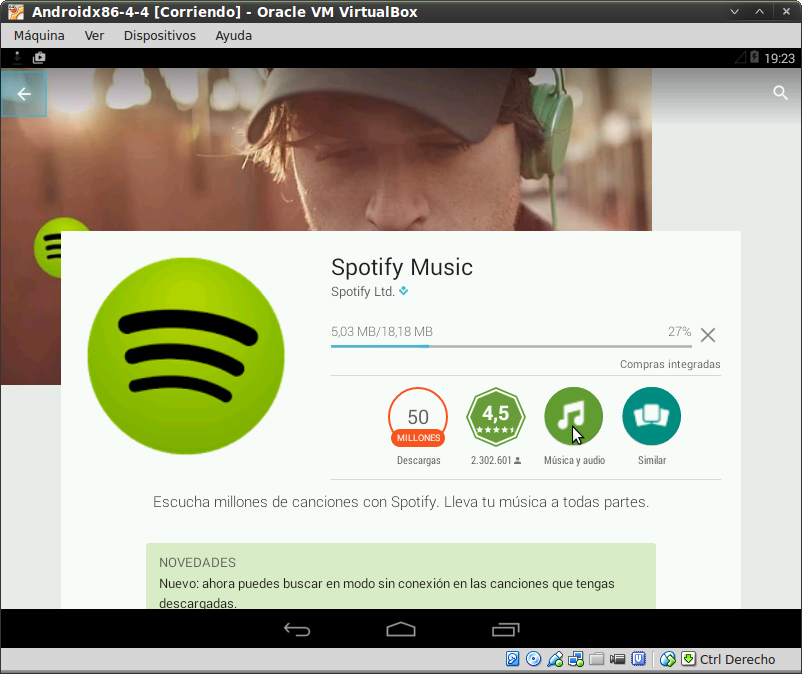Click the optical disc status bar icon
802x674 pixels.
click(533, 659)
